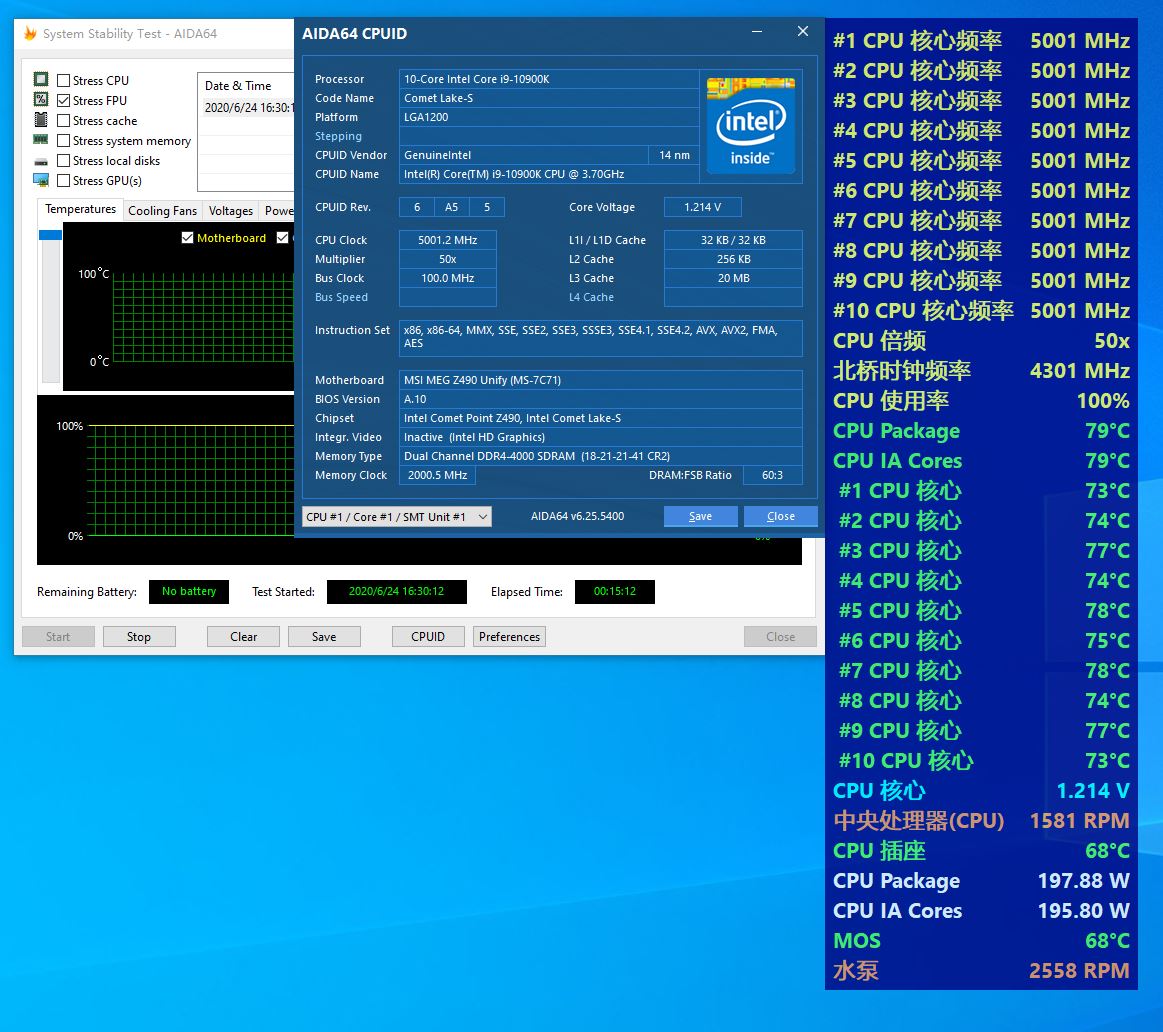Toggle the Motherboard legend checkbox on the temperature graph
The height and width of the screenshot is (1032, 1163).
pos(186,238)
